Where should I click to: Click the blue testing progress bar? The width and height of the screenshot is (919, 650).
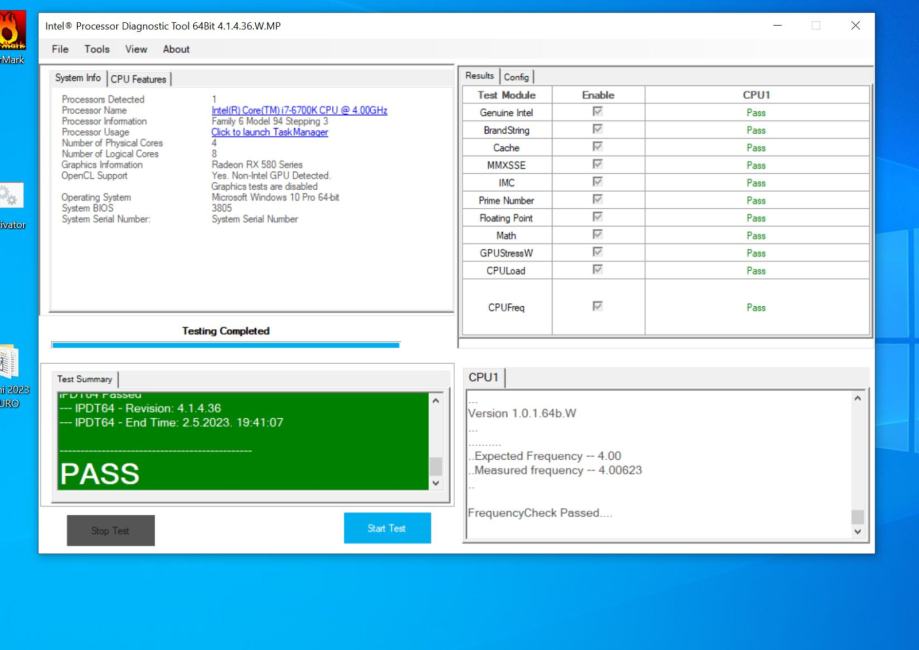click(x=222, y=344)
